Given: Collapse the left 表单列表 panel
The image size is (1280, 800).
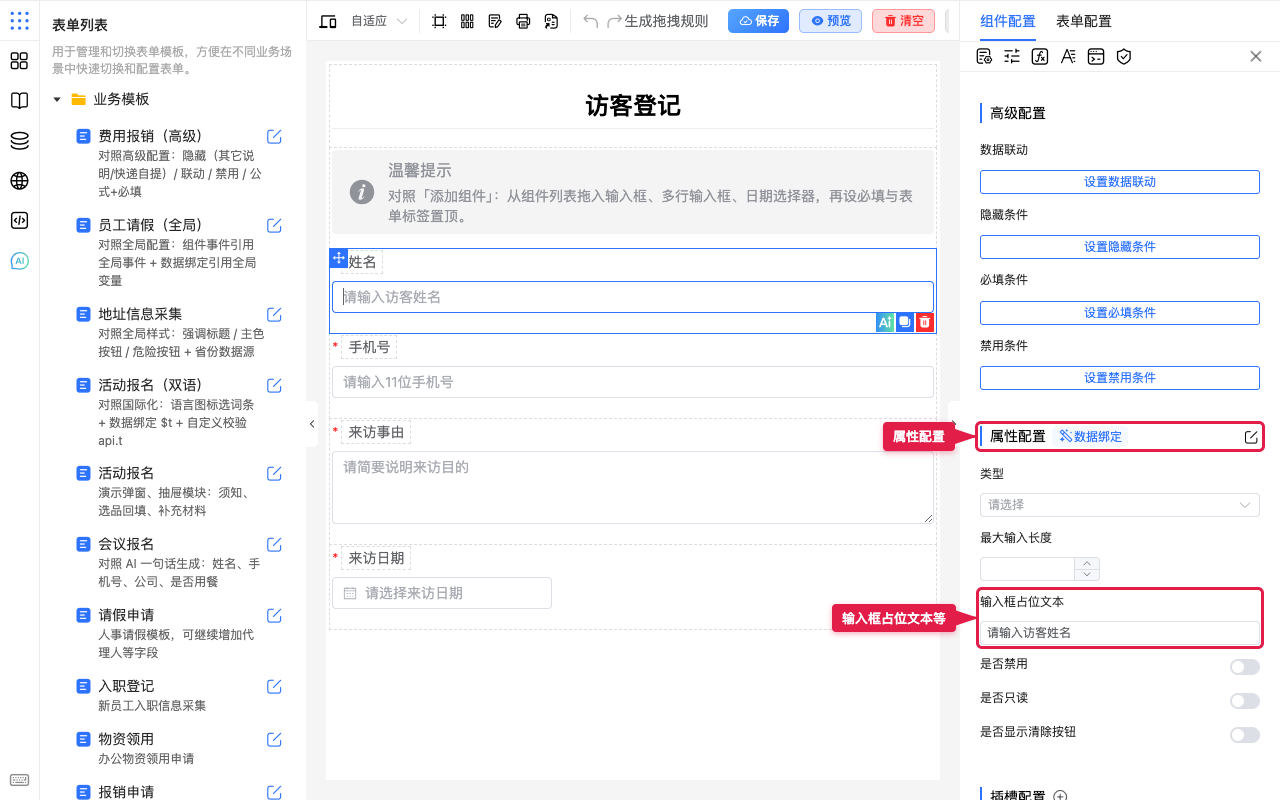Looking at the screenshot, I should (311, 424).
